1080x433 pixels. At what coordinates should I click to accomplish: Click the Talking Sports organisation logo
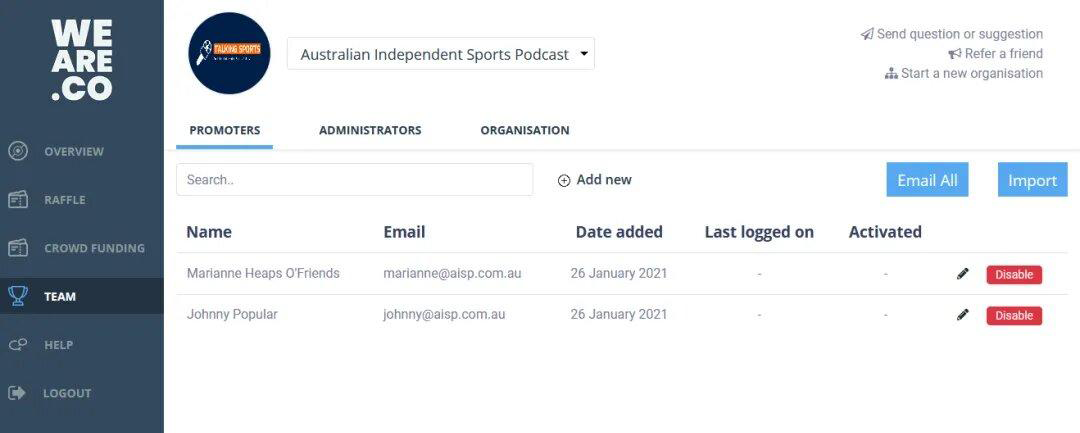[229, 53]
